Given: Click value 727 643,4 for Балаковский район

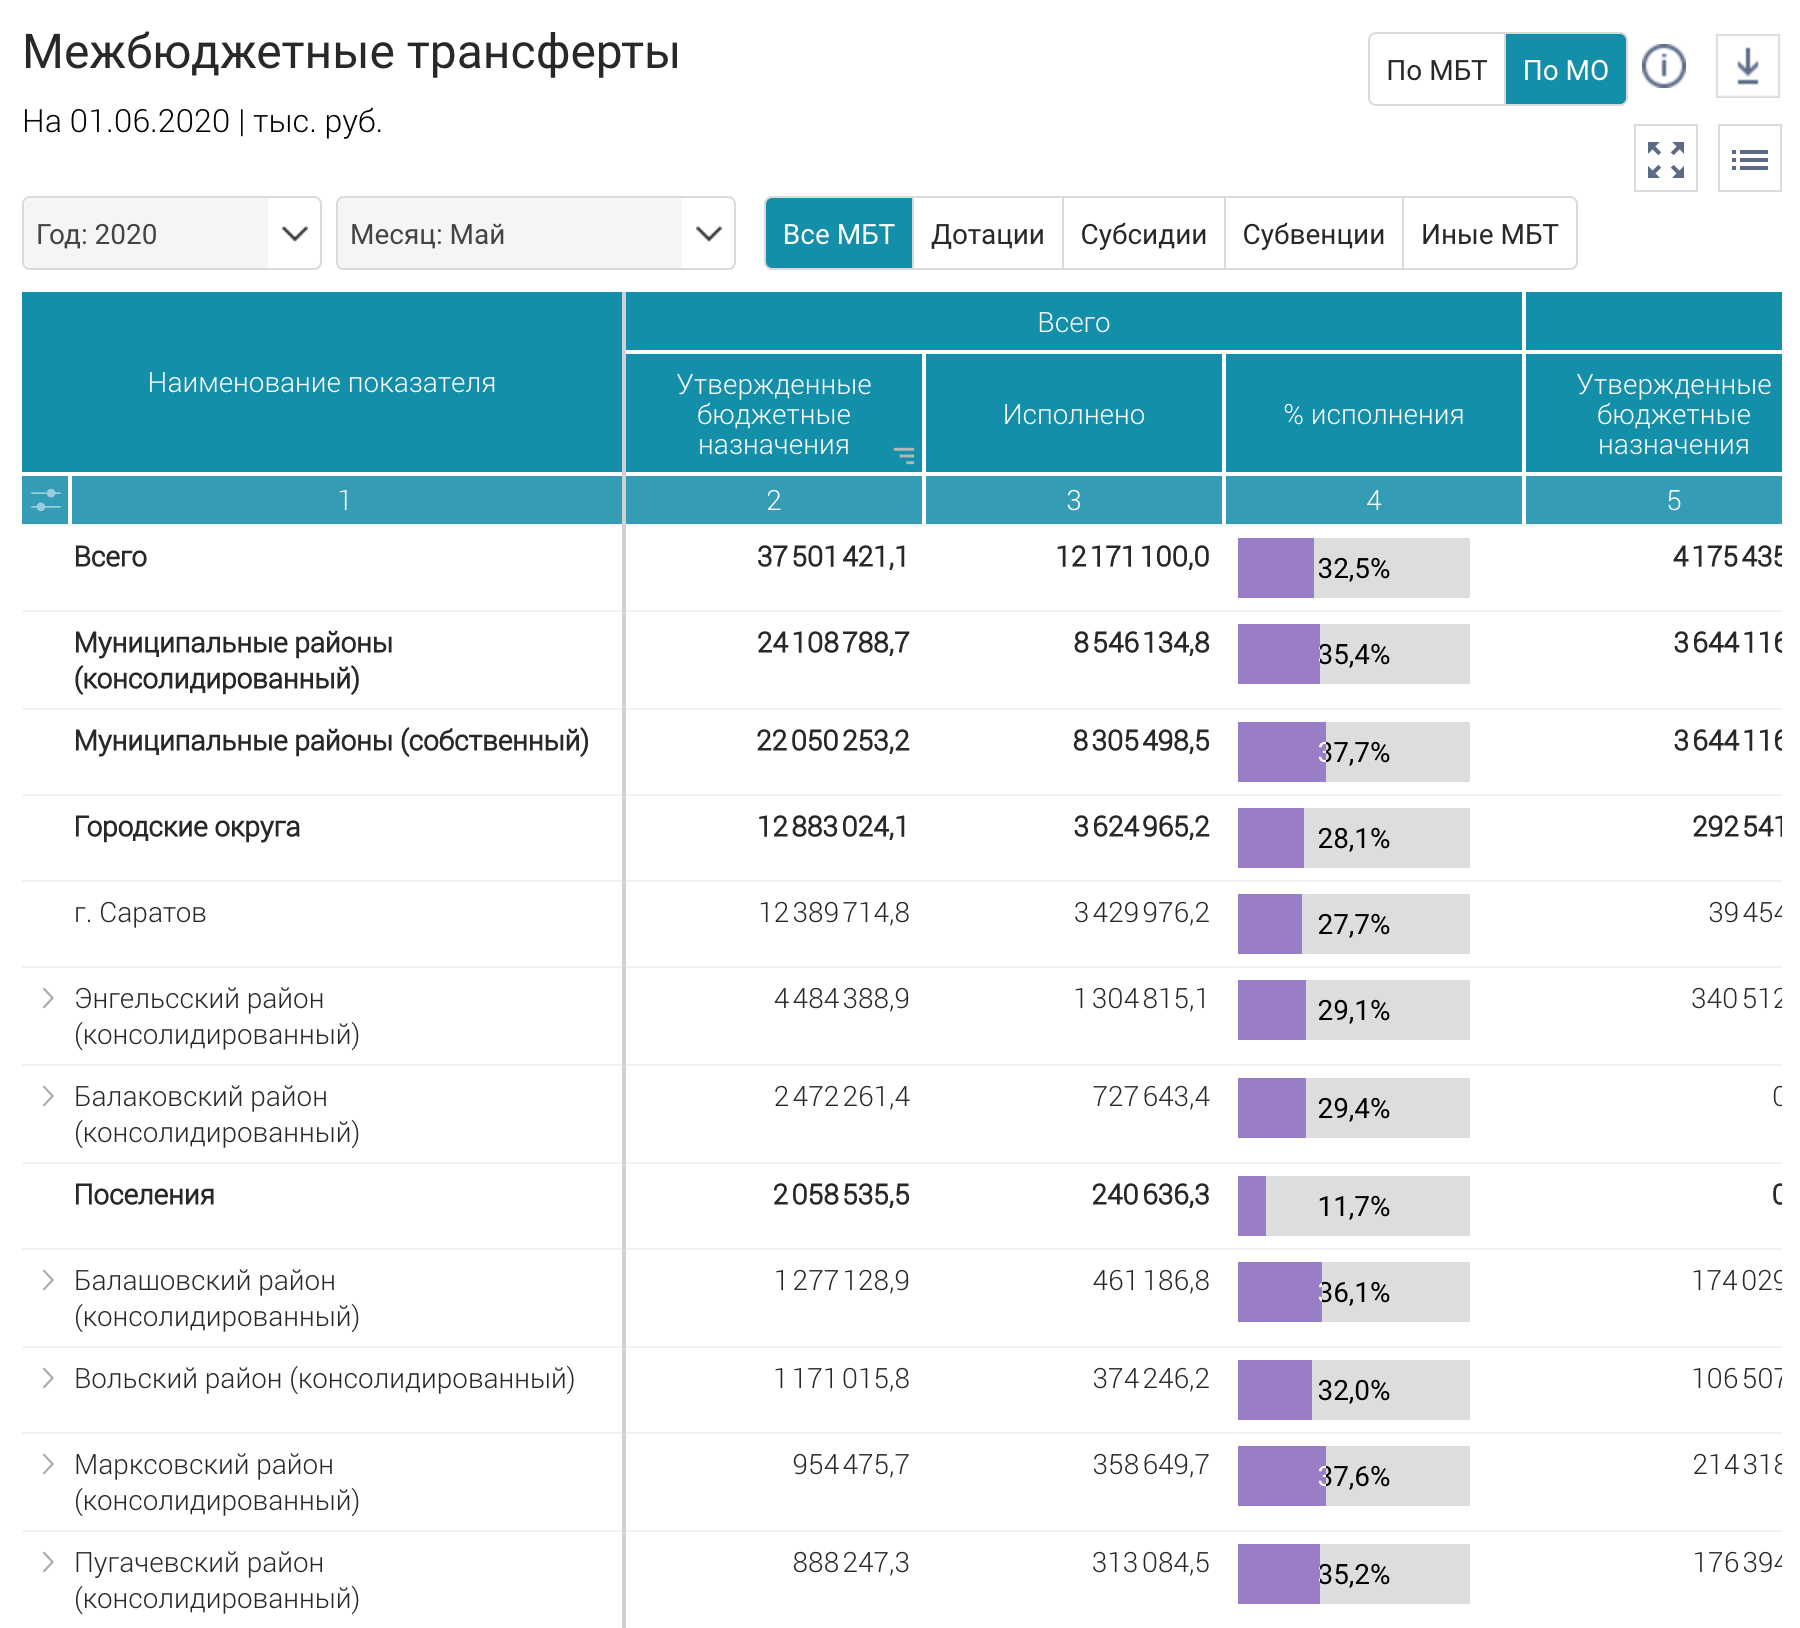Looking at the screenshot, I should [x=1151, y=1097].
